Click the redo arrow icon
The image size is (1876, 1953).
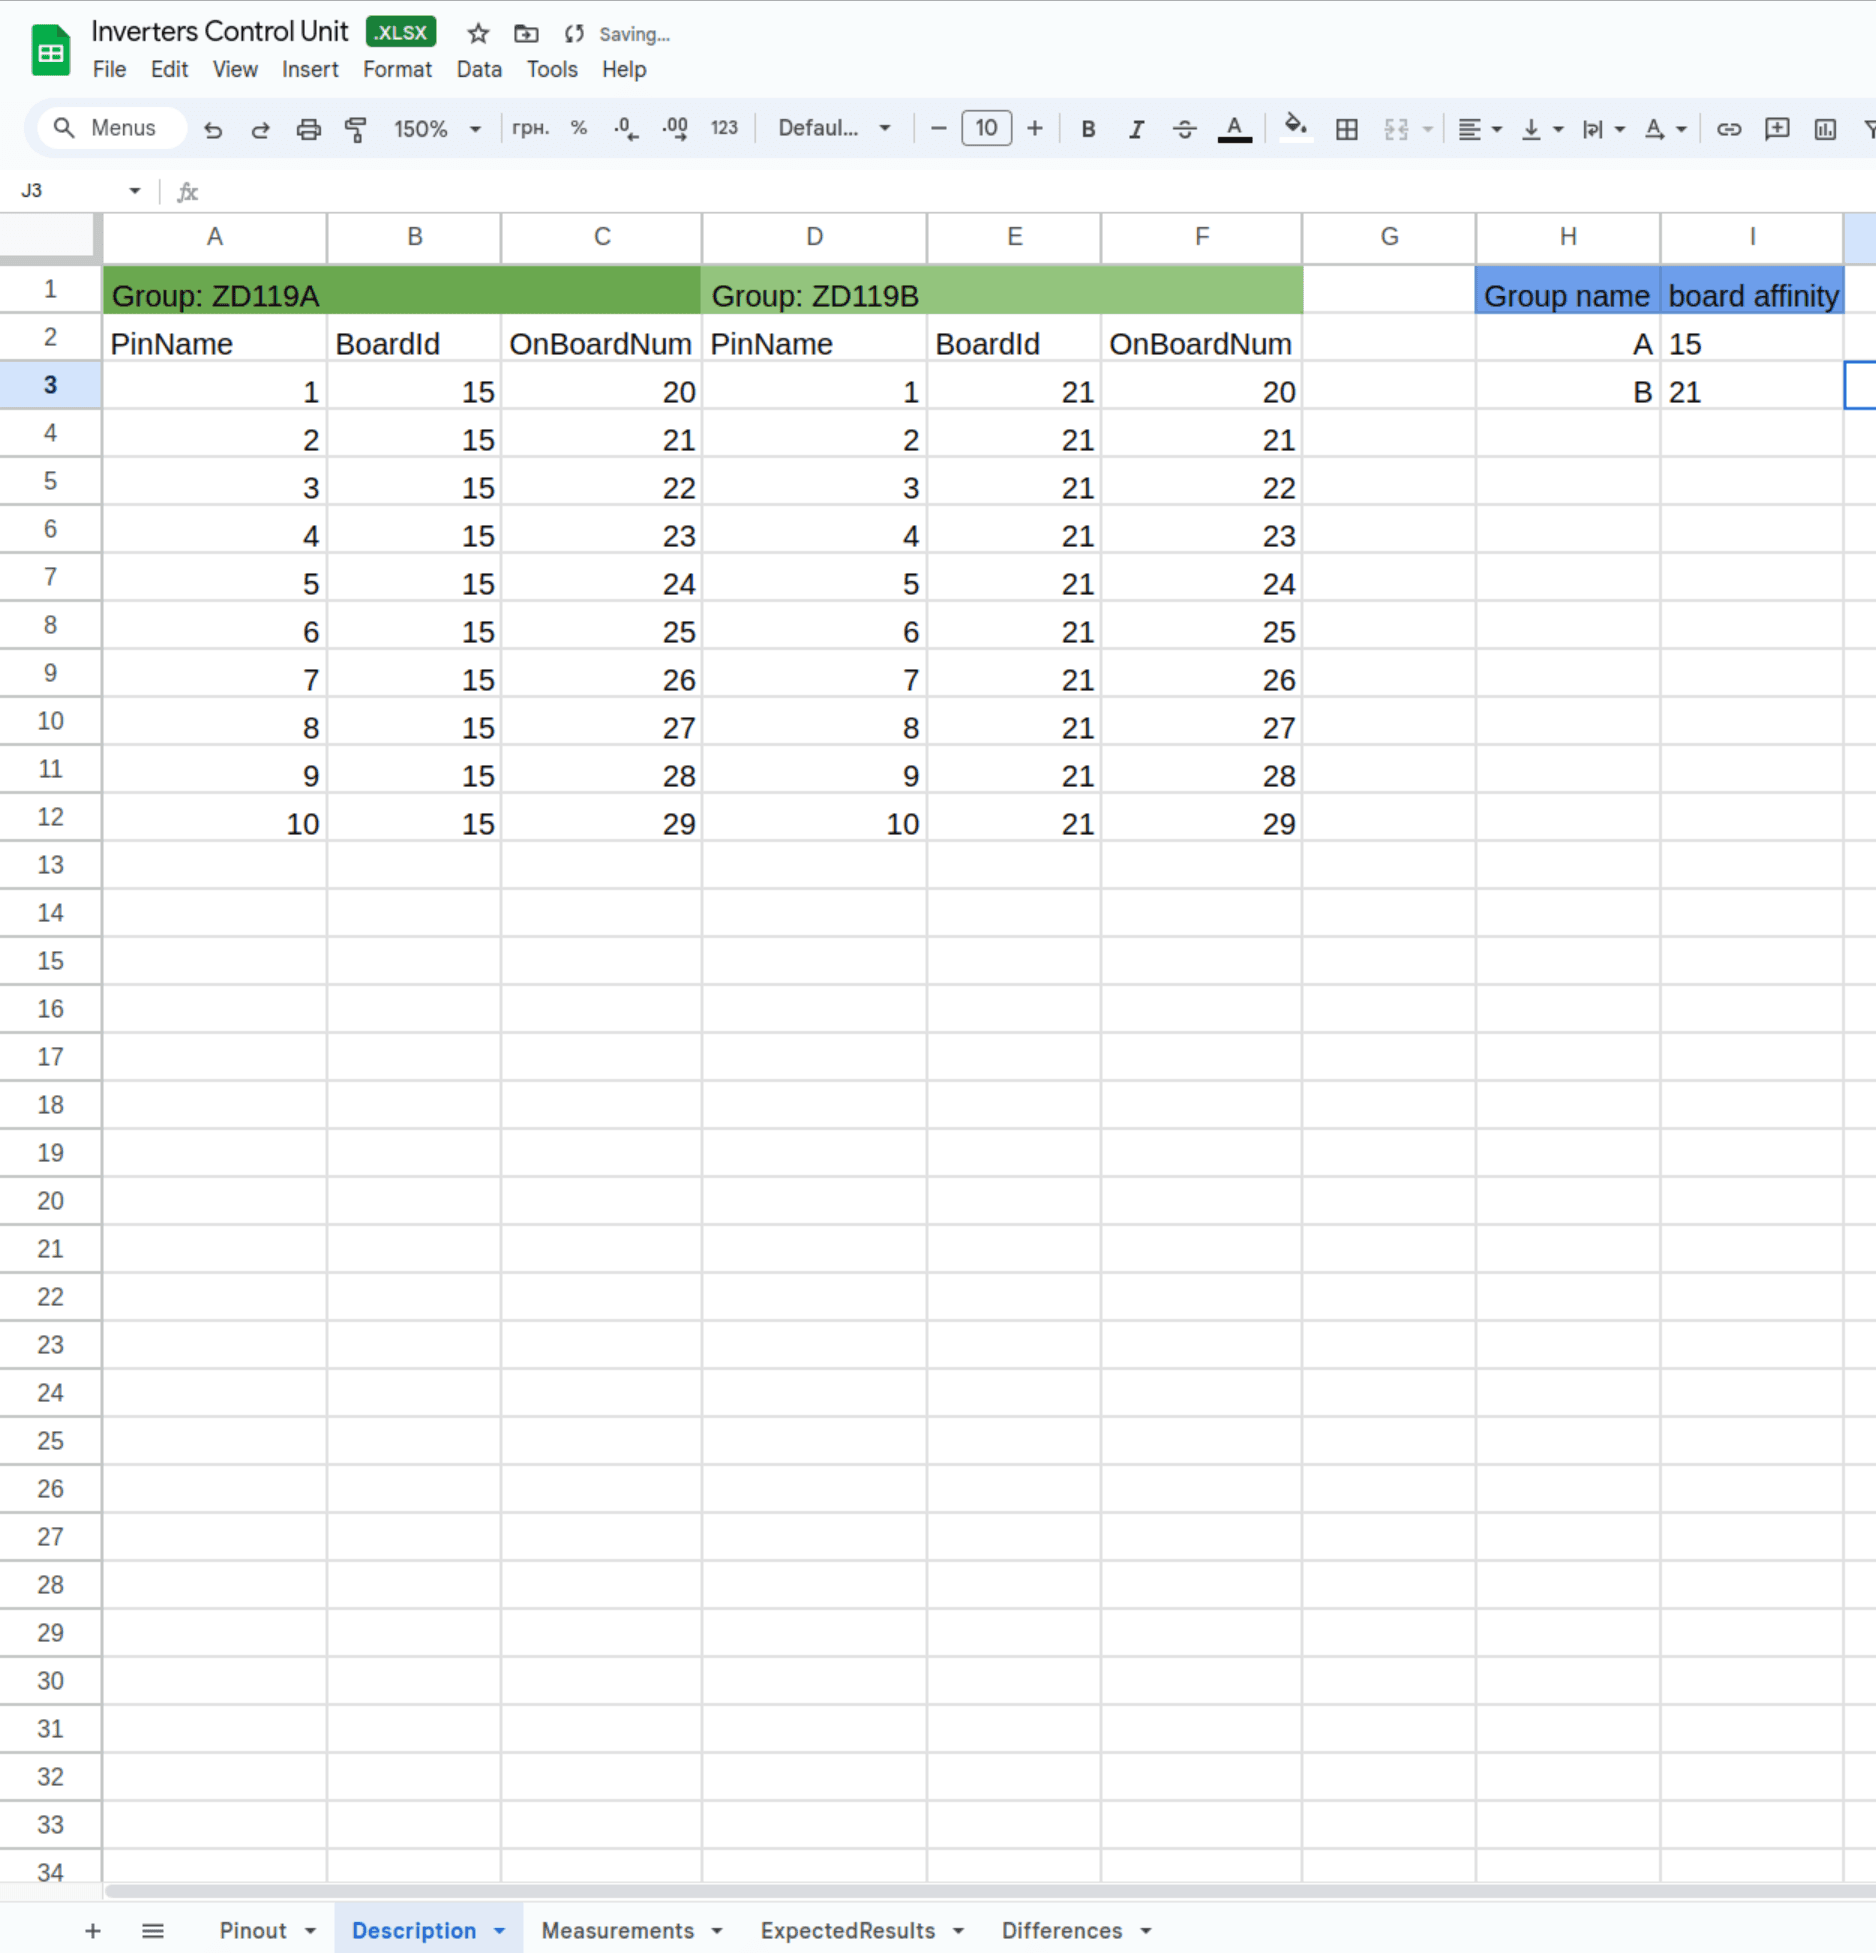260,129
